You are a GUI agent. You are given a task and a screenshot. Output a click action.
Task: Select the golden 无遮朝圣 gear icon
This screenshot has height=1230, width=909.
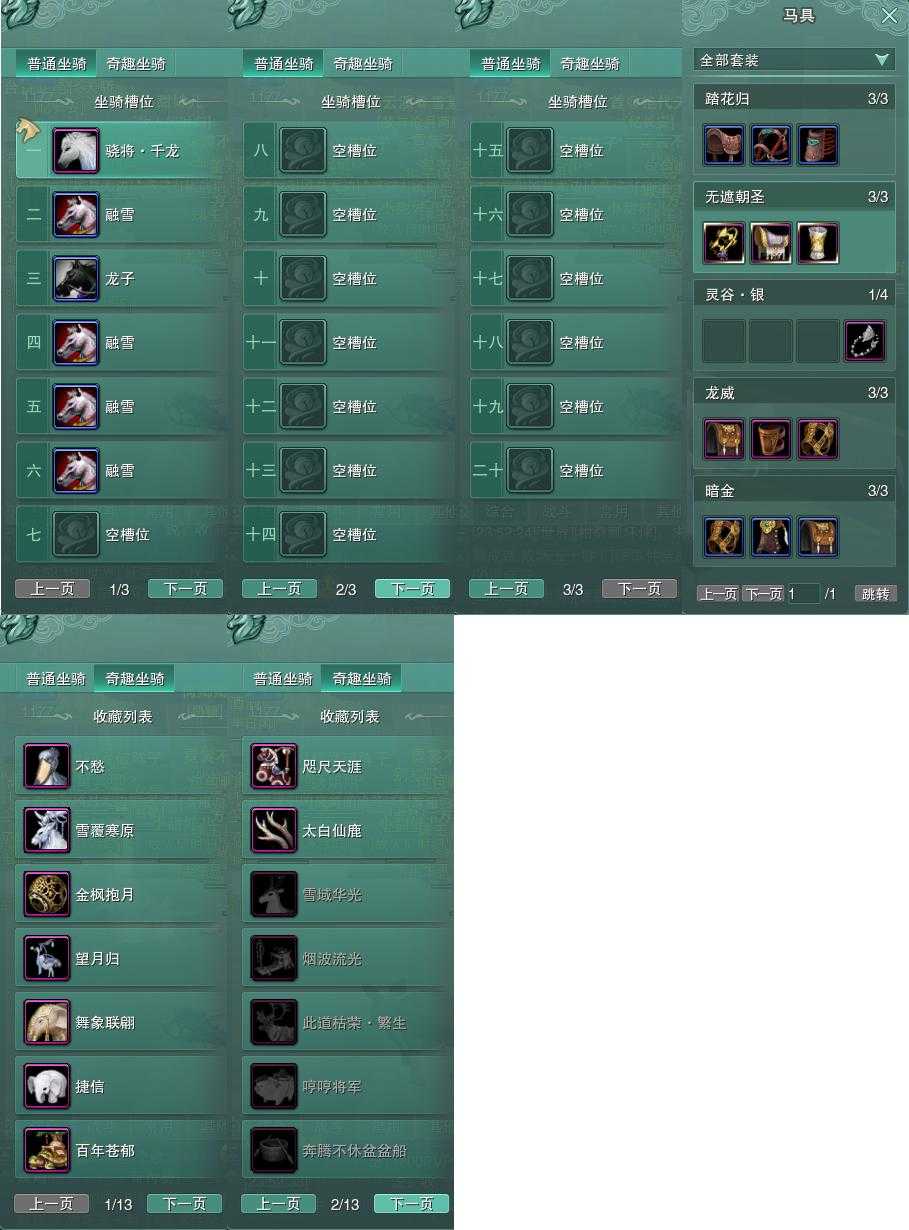(723, 244)
